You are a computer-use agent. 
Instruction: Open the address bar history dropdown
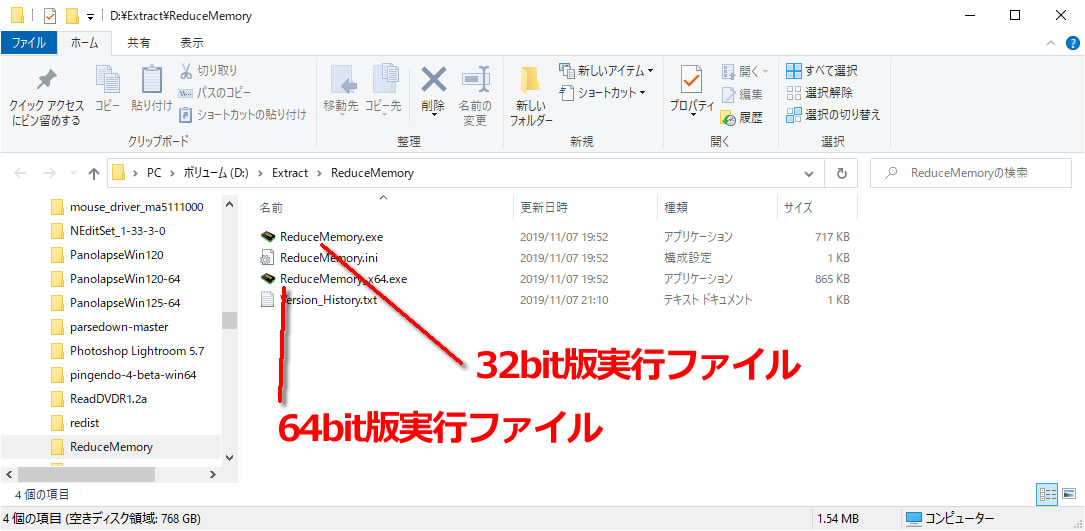(809, 173)
